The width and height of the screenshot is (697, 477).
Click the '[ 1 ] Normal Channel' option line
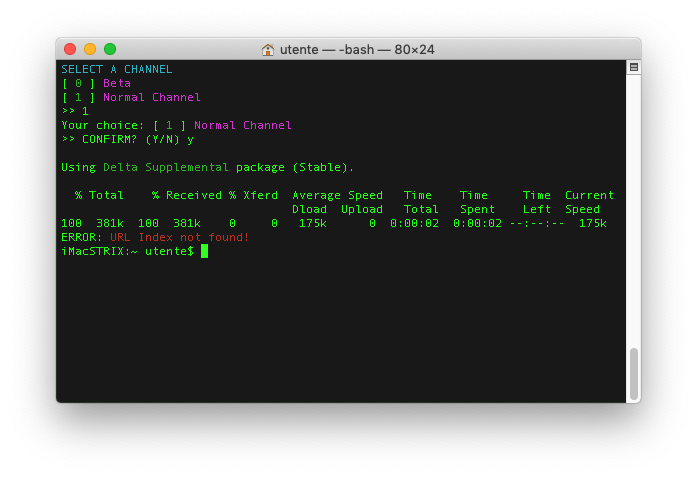[x=131, y=97]
